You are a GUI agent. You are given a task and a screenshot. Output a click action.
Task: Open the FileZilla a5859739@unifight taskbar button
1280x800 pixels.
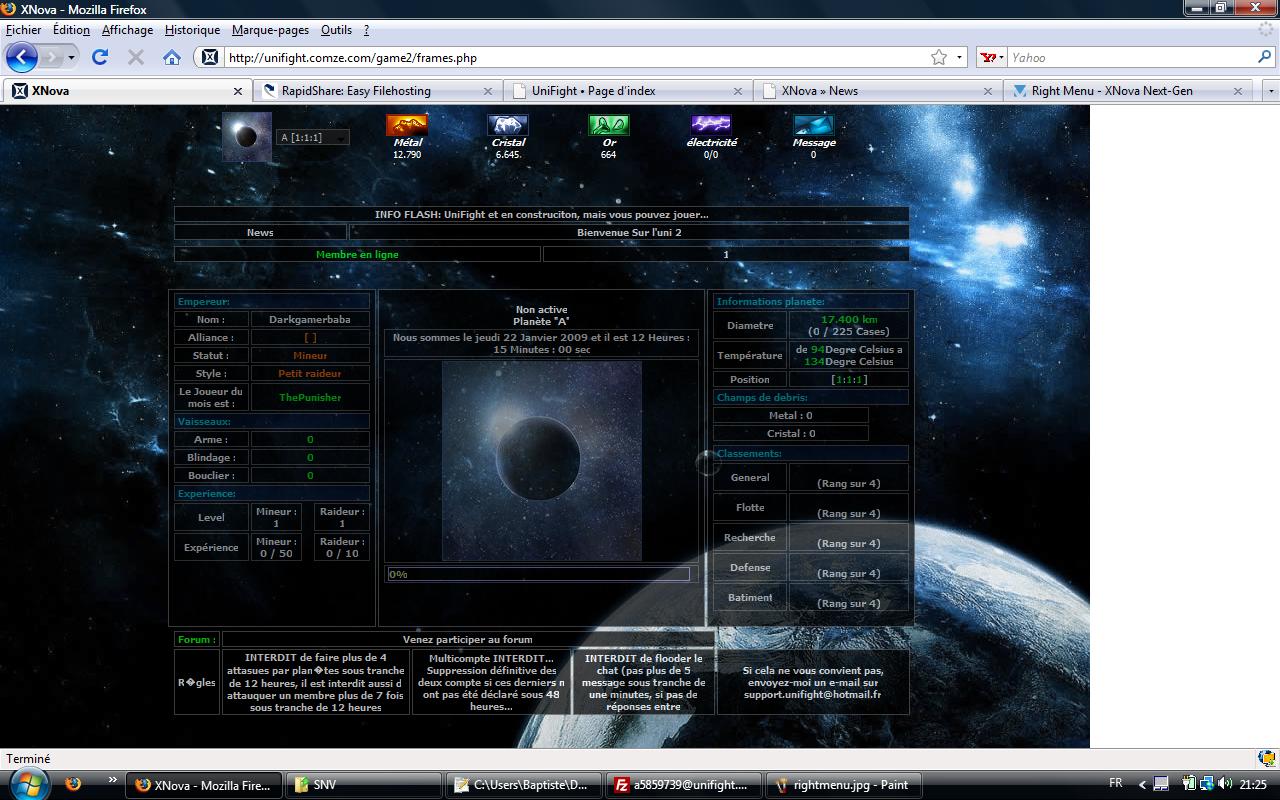(685, 785)
